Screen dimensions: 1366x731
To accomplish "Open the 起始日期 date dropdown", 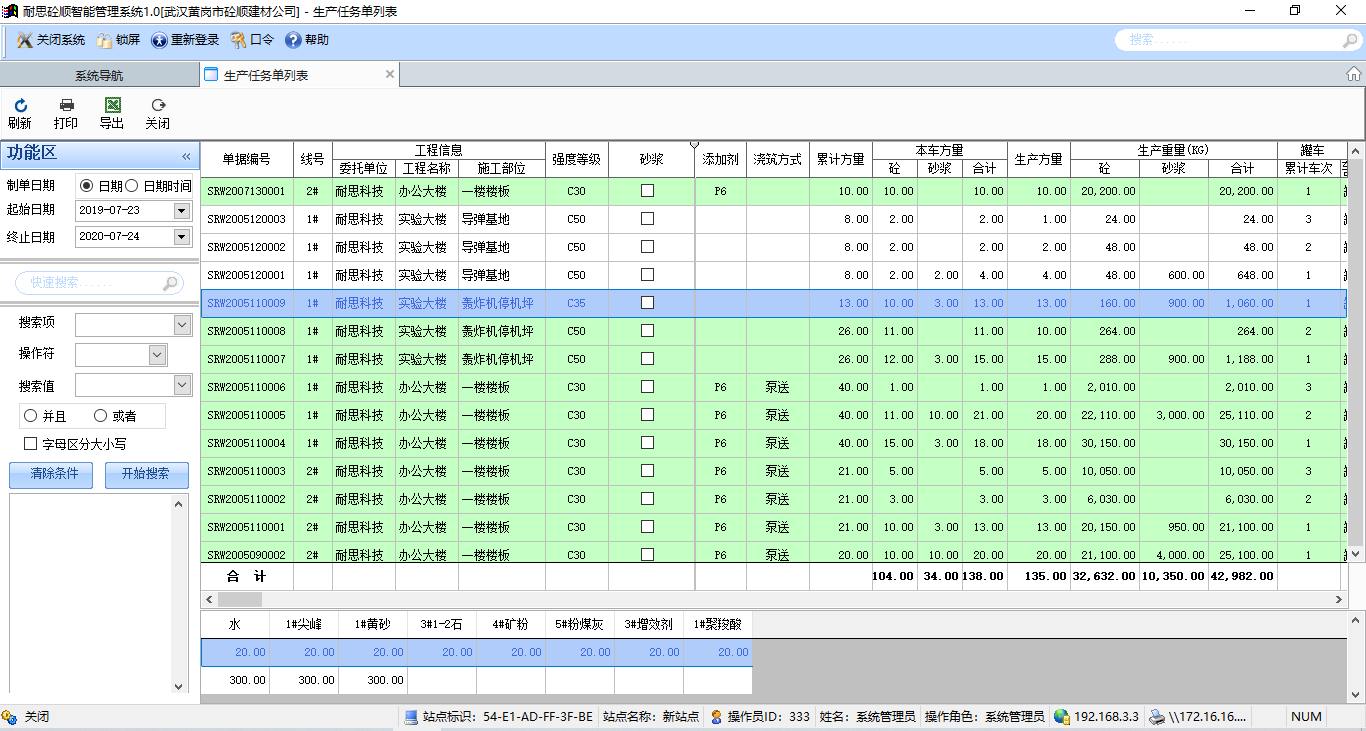I will click(181, 210).
